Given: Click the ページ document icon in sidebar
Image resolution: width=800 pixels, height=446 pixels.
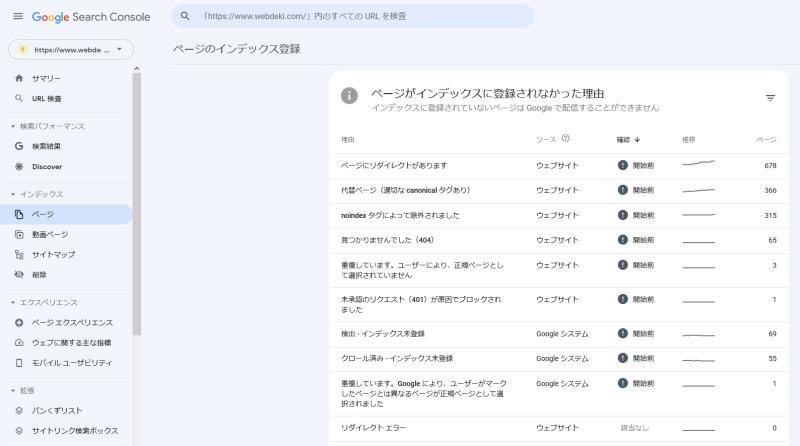Looking at the screenshot, I should [19, 214].
